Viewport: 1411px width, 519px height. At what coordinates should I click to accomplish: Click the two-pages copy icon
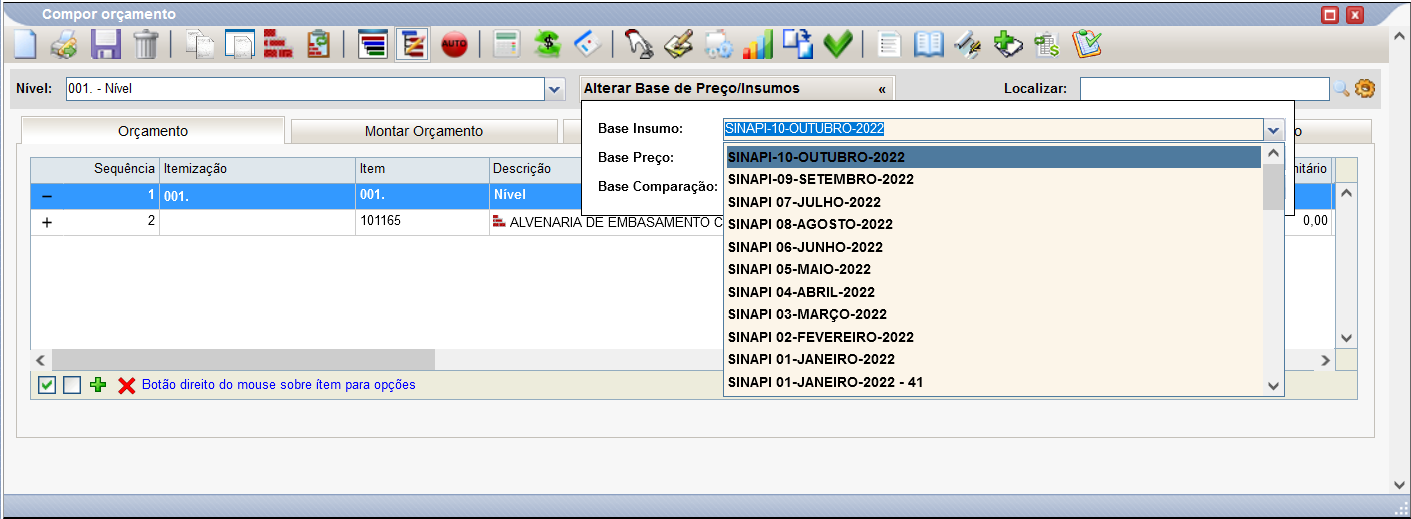click(200, 44)
